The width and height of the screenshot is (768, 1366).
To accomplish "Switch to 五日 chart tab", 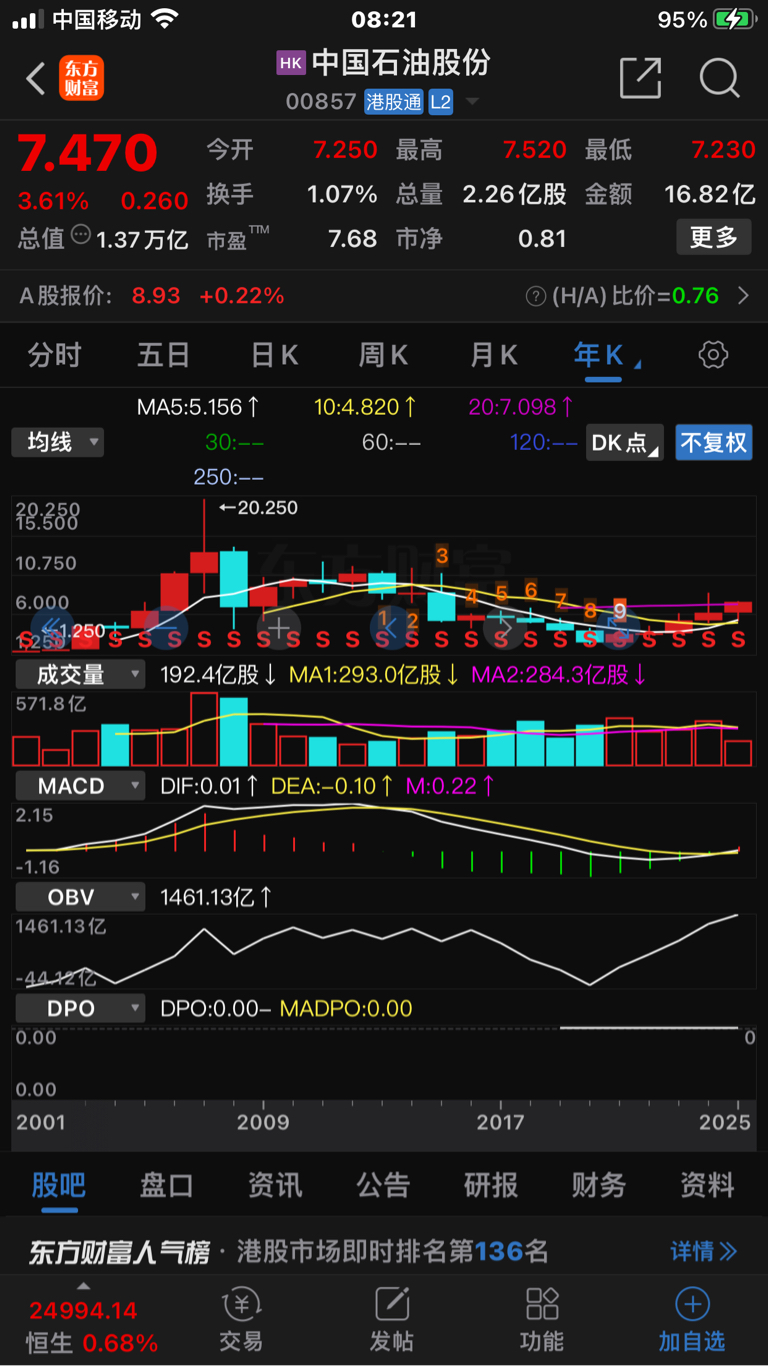I will [164, 355].
